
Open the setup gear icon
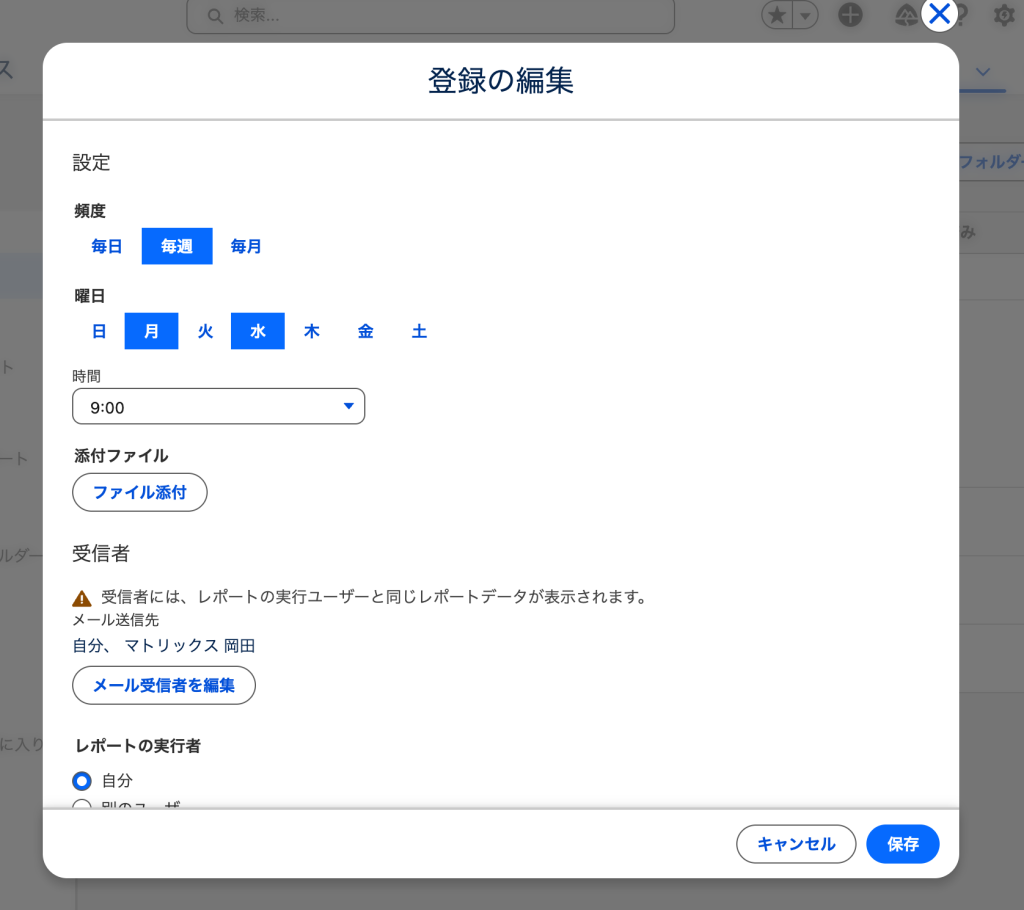tap(1003, 15)
